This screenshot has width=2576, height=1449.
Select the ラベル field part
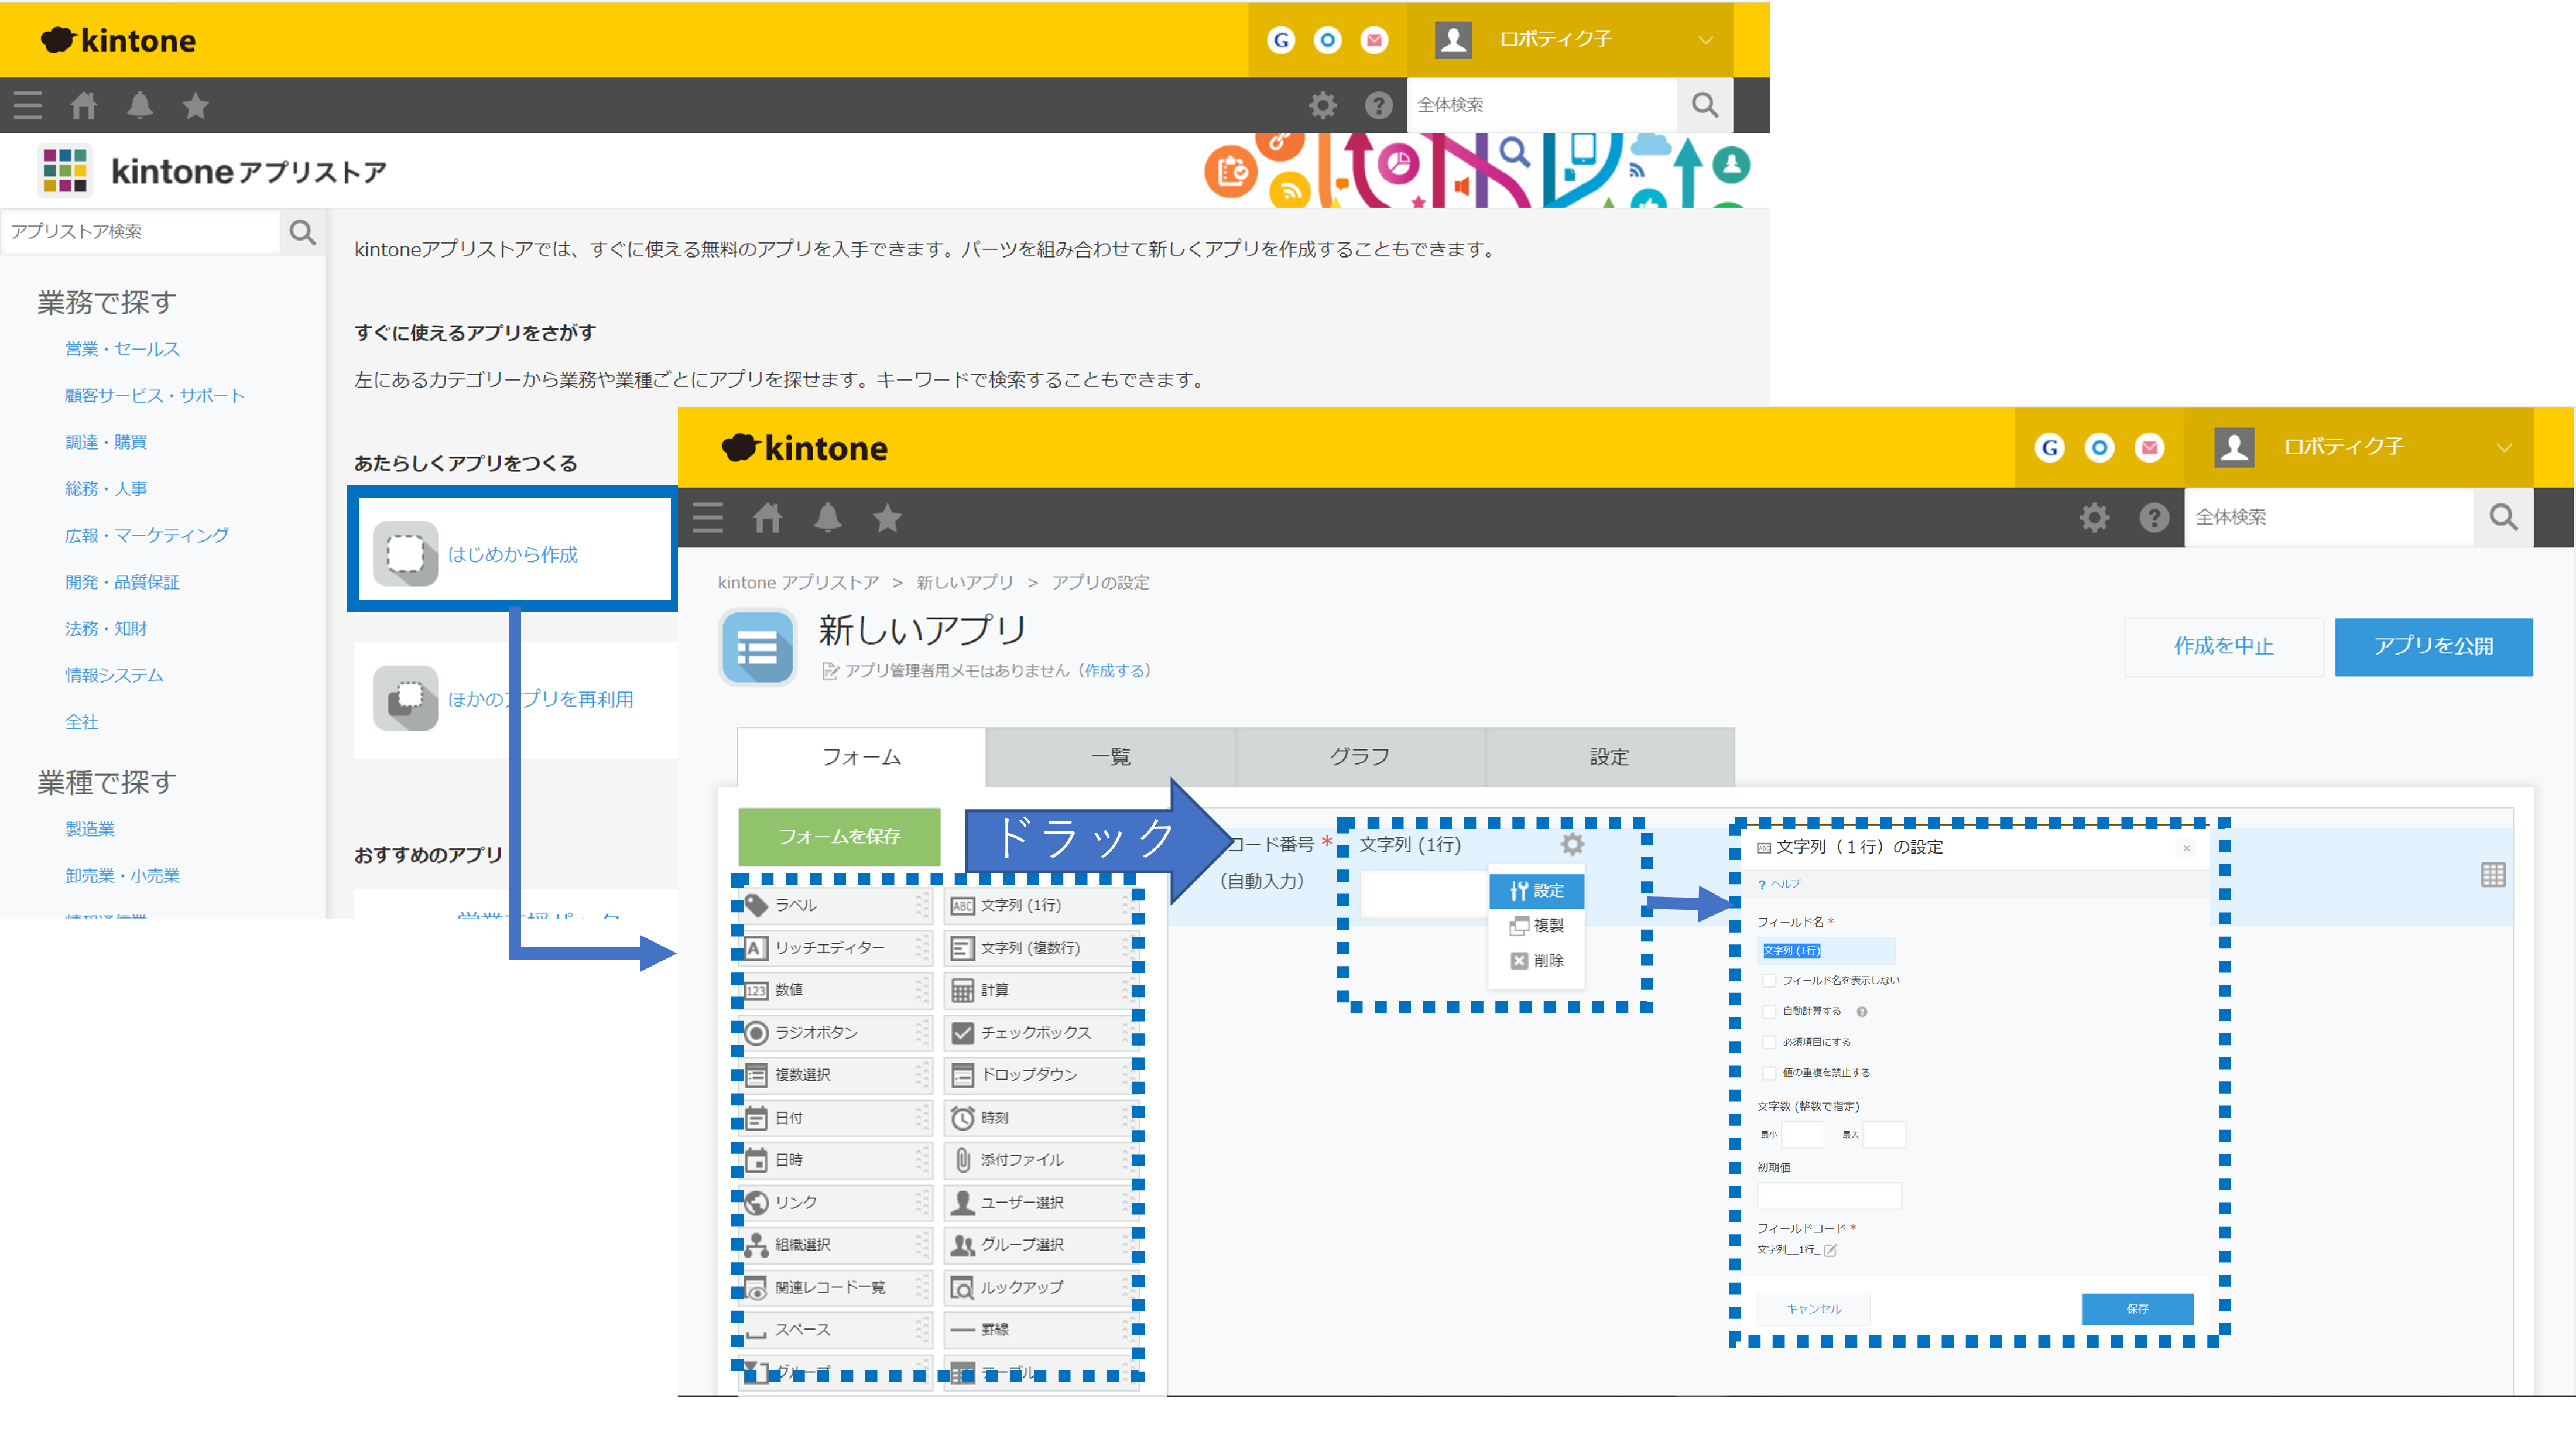pos(835,905)
